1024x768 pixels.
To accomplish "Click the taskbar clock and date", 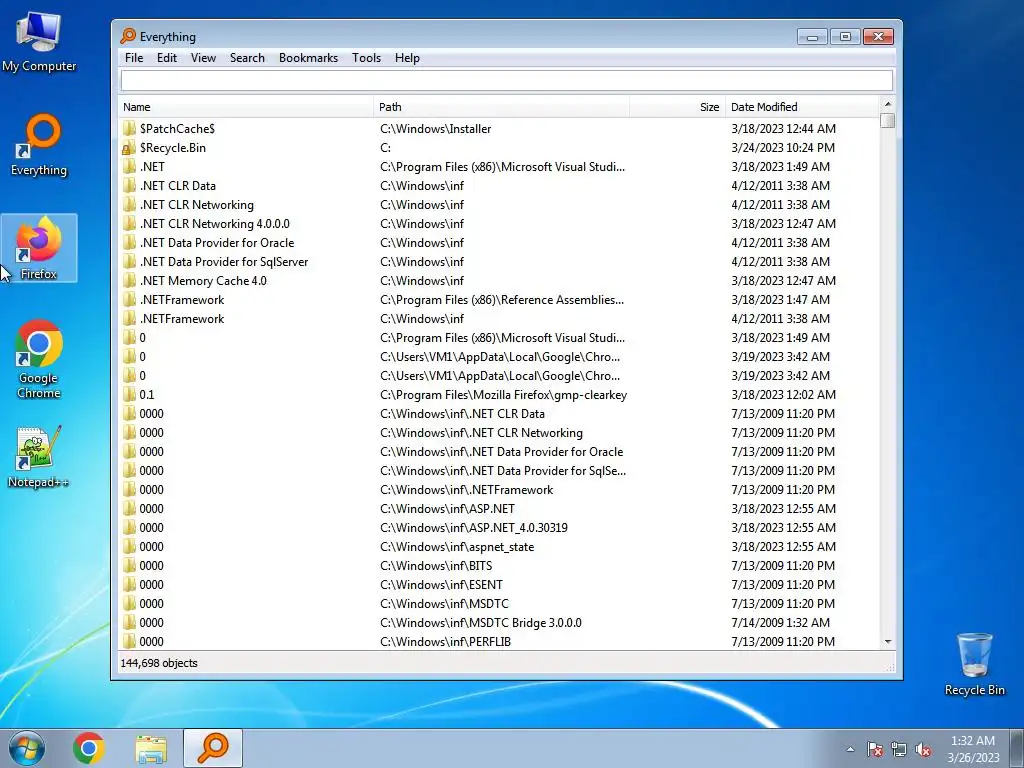I will tap(973, 749).
